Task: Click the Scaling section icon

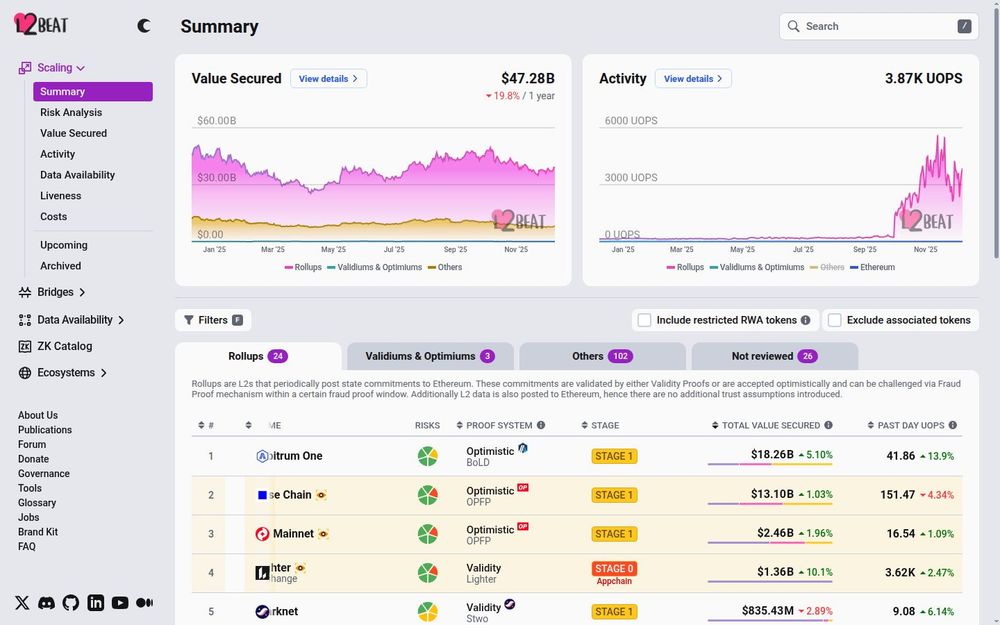Action: (x=25, y=68)
